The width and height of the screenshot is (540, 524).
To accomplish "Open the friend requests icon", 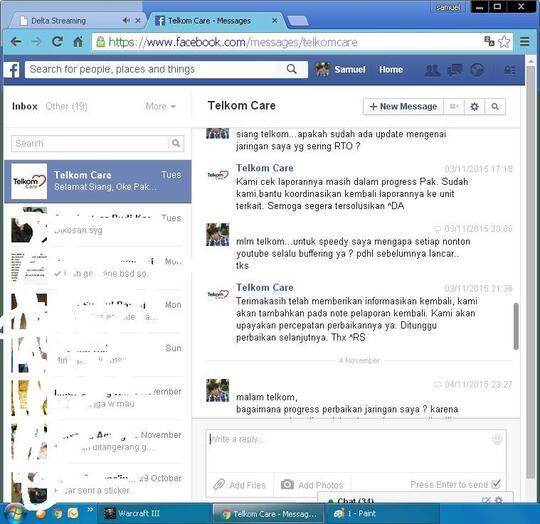I will [x=432, y=70].
